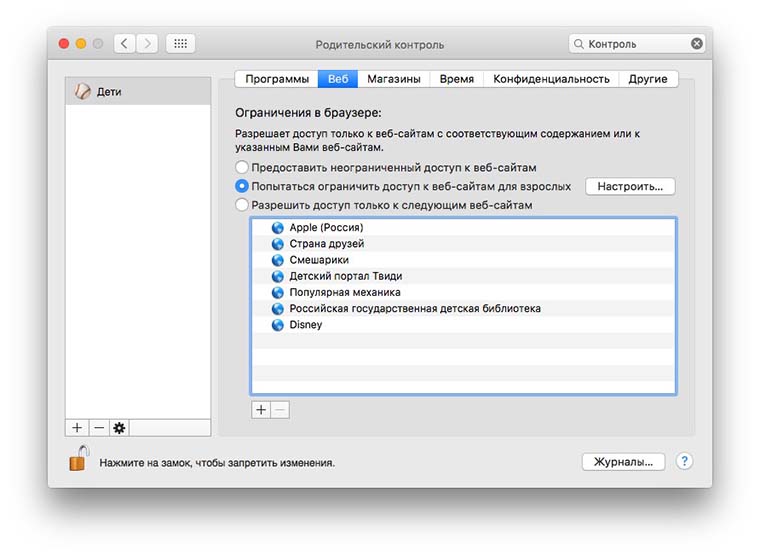Switch to the Магазины tab
Screen dimensions: 760x556
click(394, 79)
